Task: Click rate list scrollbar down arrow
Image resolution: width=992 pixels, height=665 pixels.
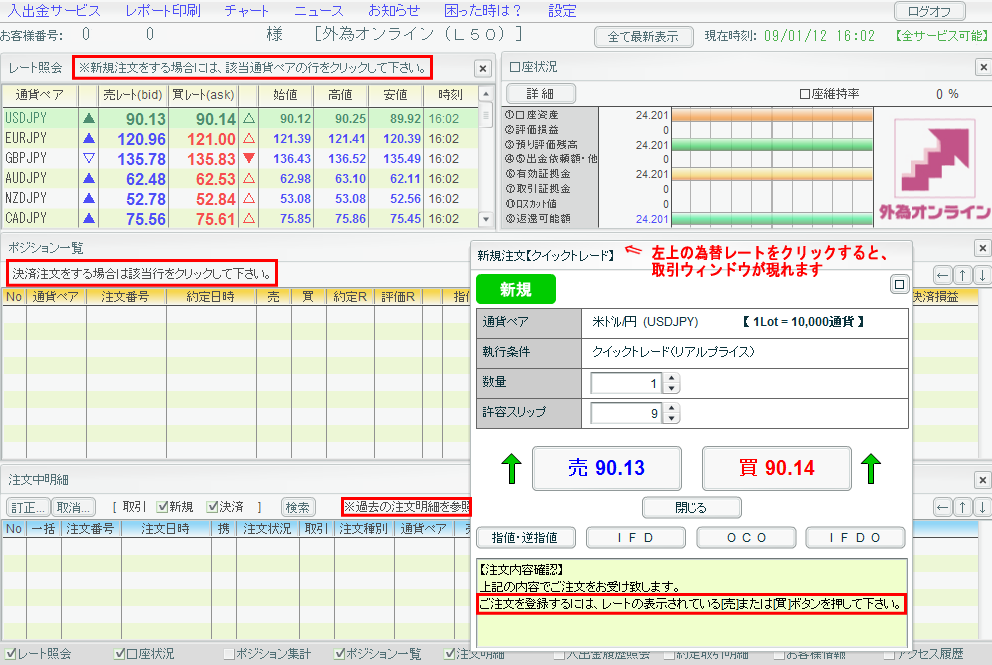Action: click(x=486, y=220)
